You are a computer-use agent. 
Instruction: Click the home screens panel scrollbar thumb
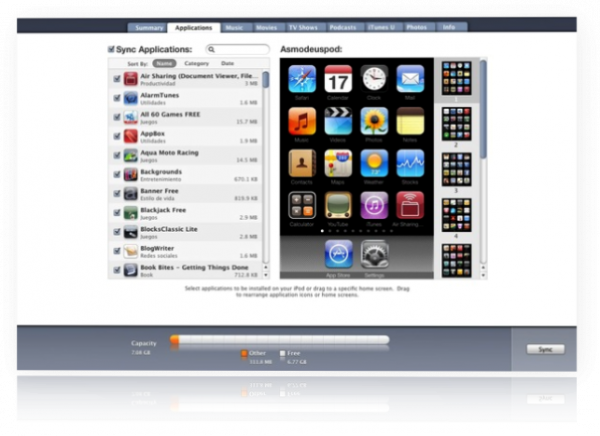[483, 109]
